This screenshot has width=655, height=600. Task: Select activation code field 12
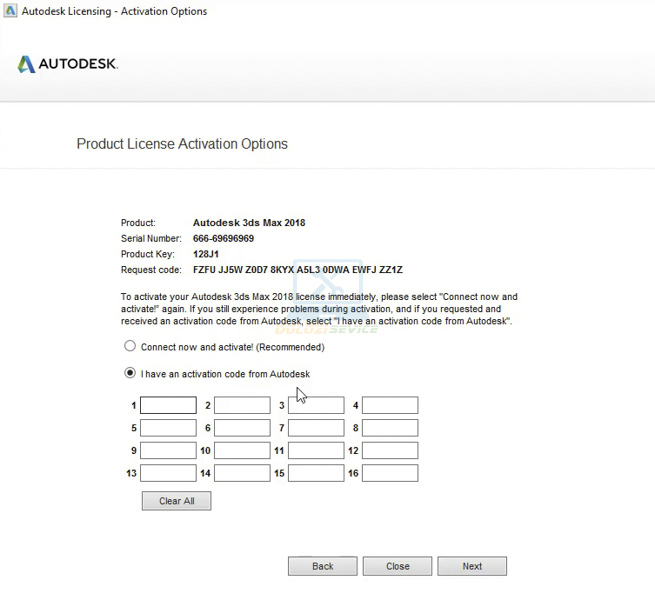[390, 451]
